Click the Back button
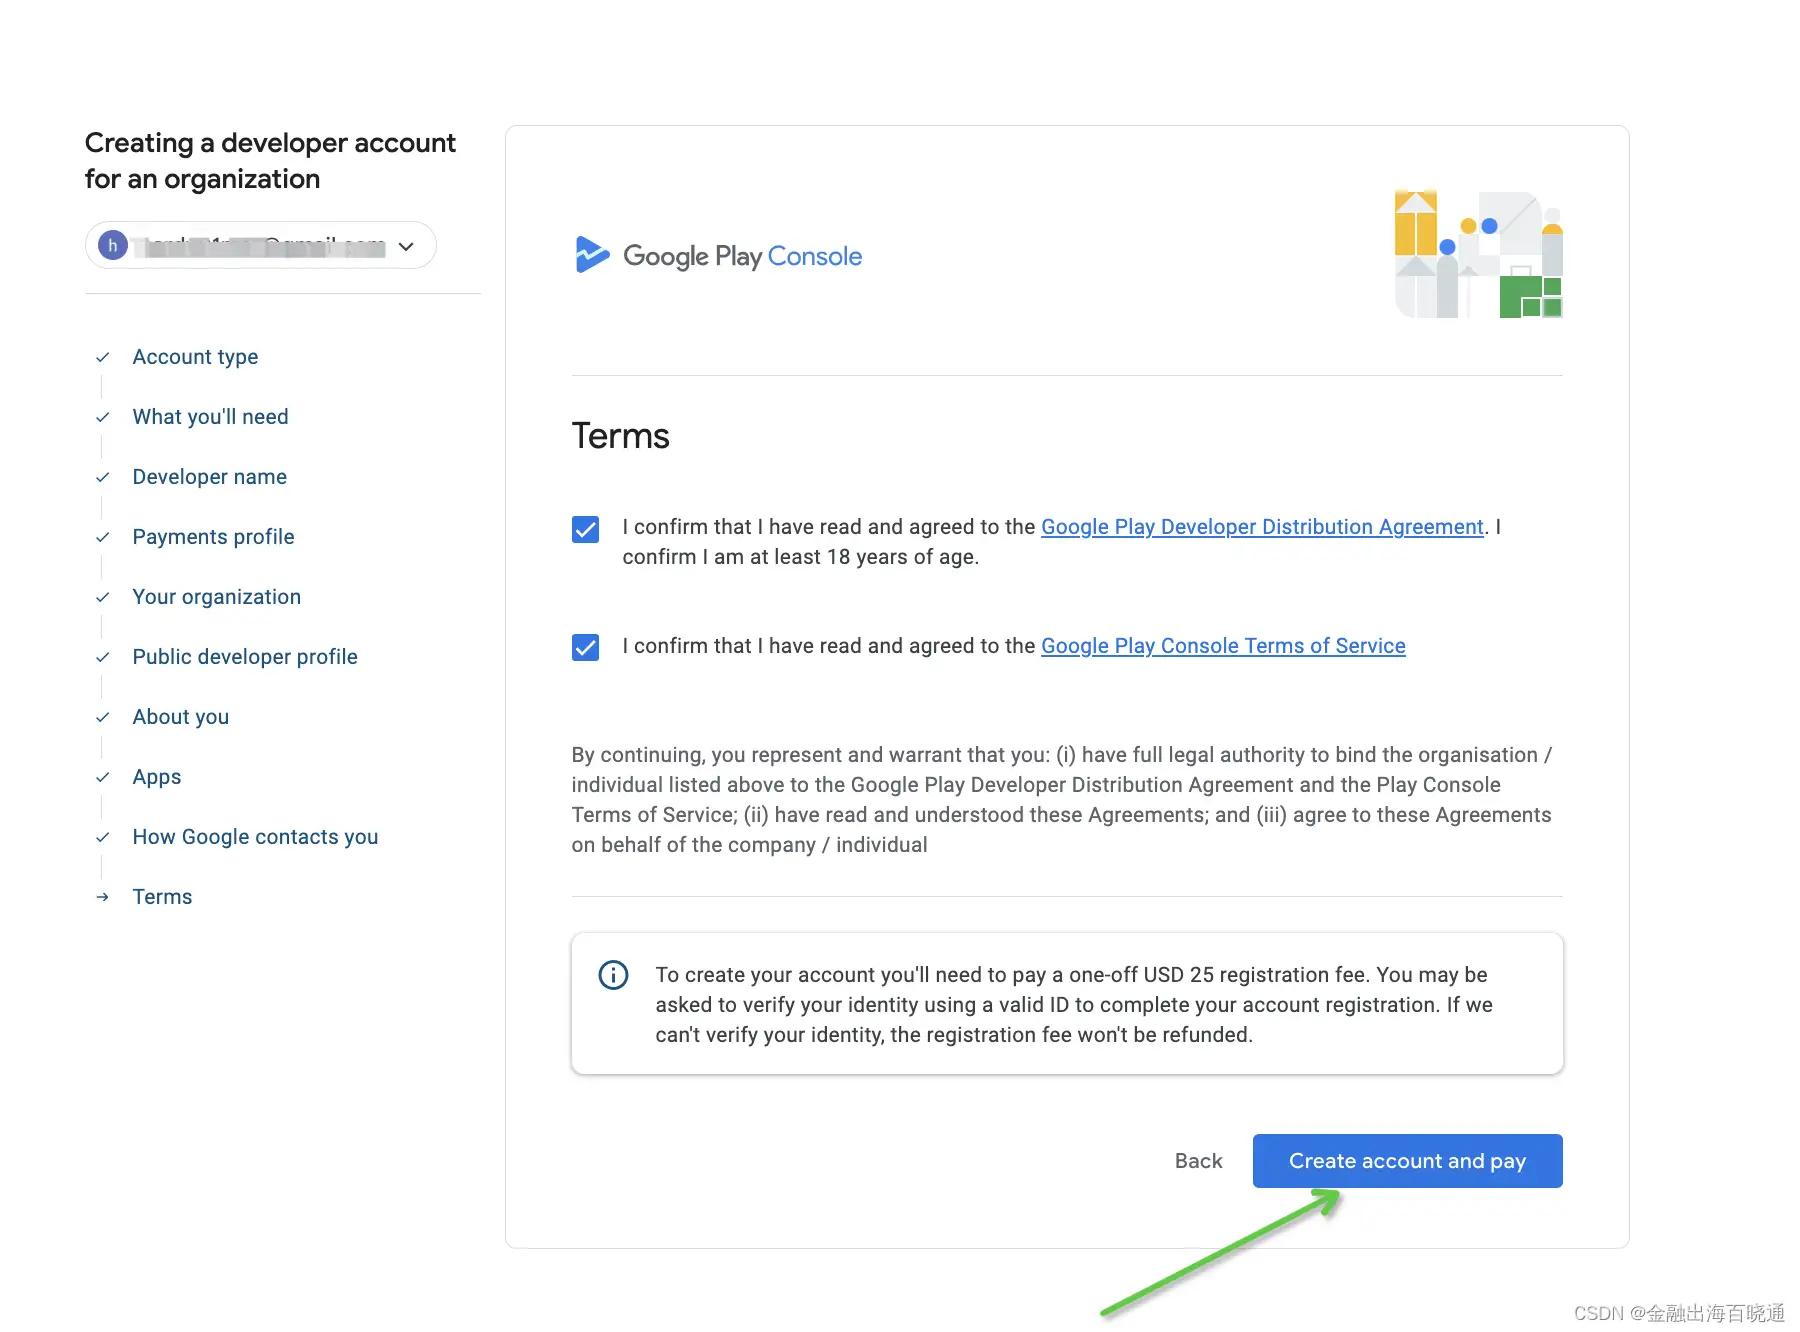This screenshot has height=1332, width=1800. 1198,1161
